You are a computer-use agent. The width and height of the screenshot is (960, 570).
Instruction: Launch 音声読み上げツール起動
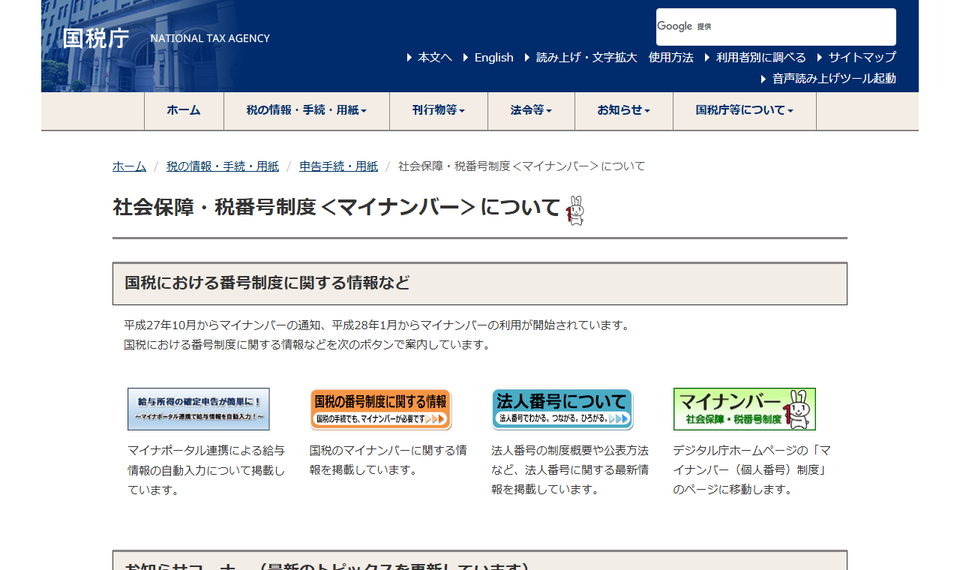point(834,78)
